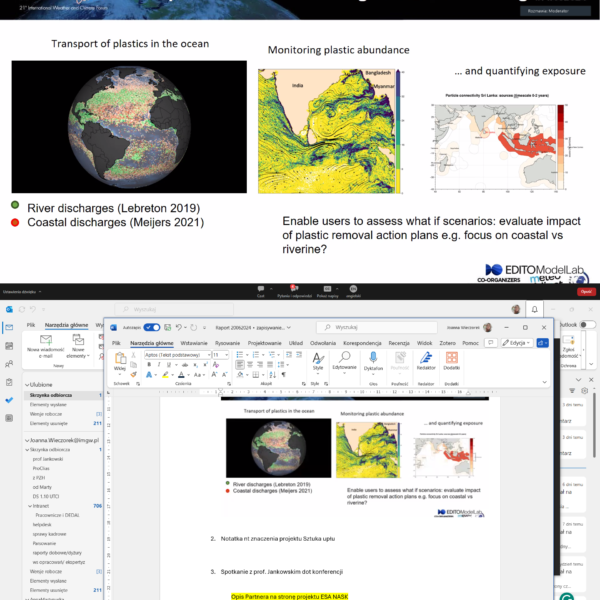Open Outlook Mail icon in sidebar

pyautogui.click(x=9, y=328)
